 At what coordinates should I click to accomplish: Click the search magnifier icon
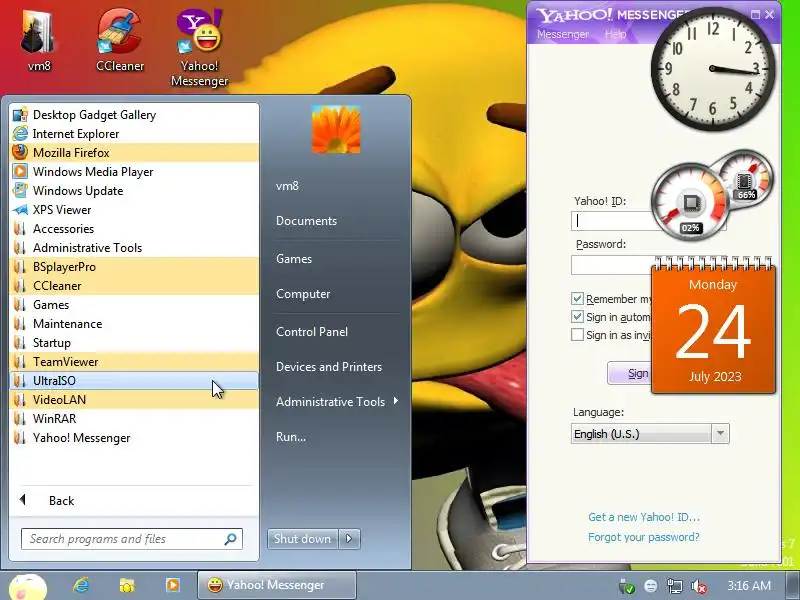pyautogui.click(x=231, y=539)
